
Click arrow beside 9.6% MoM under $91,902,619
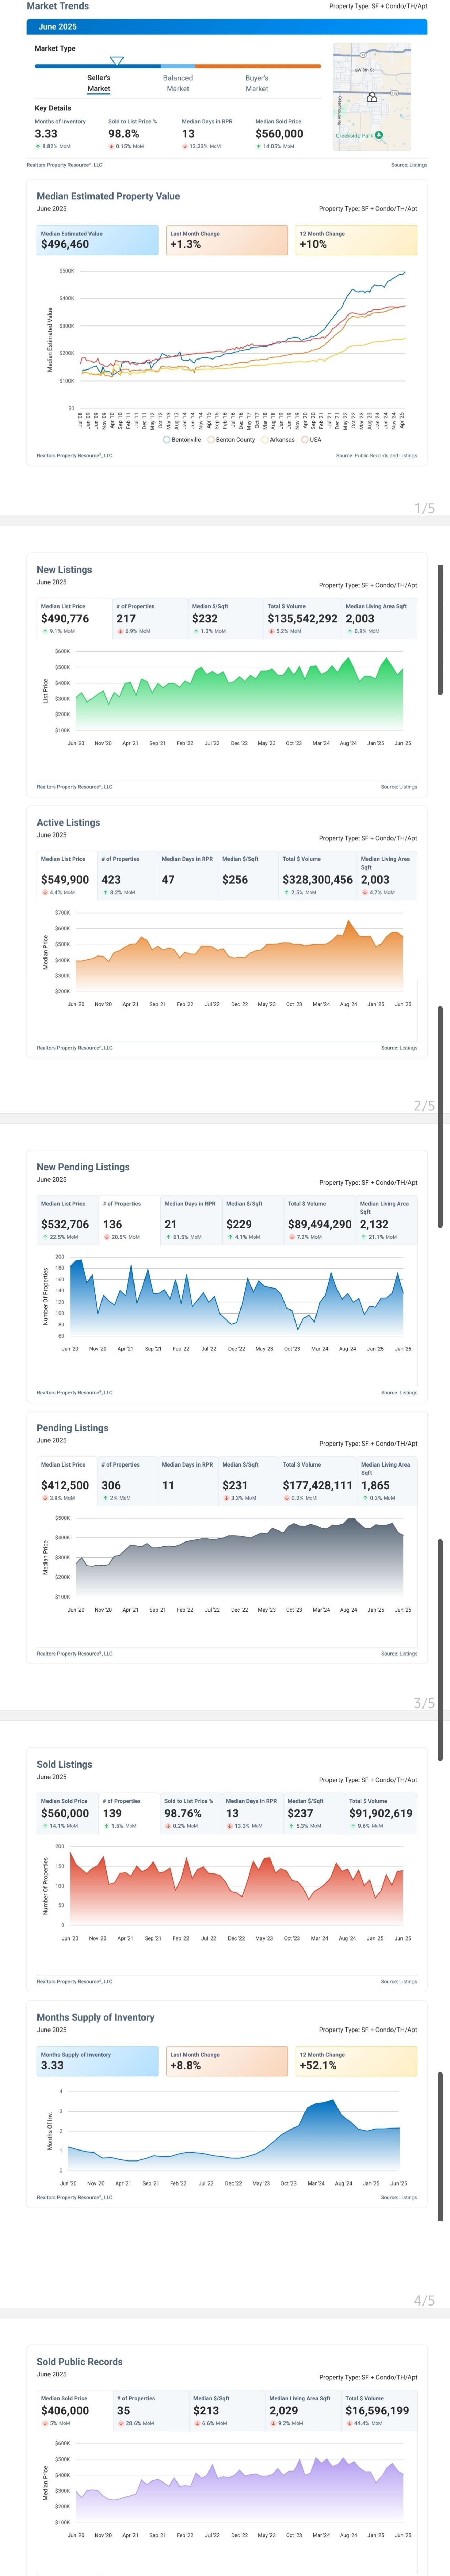[x=352, y=1826]
